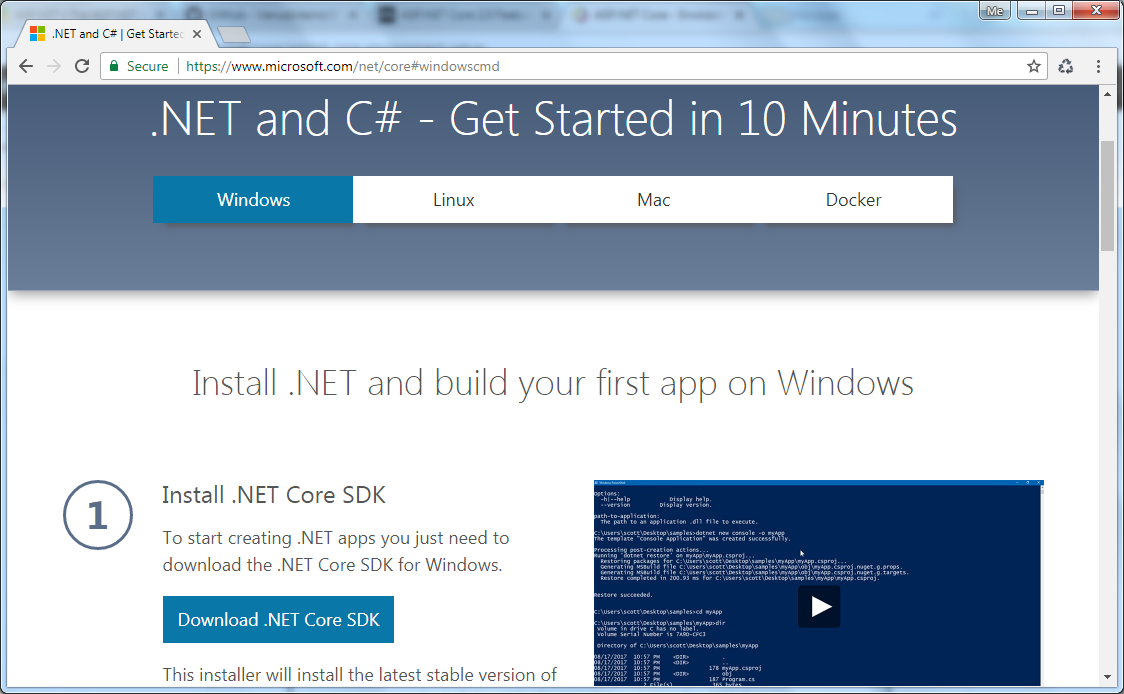Click the 'To start creating .NET apps' paragraph
Image resolution: width=1124 pixels, height=694 pixels.
coord(335,551)
